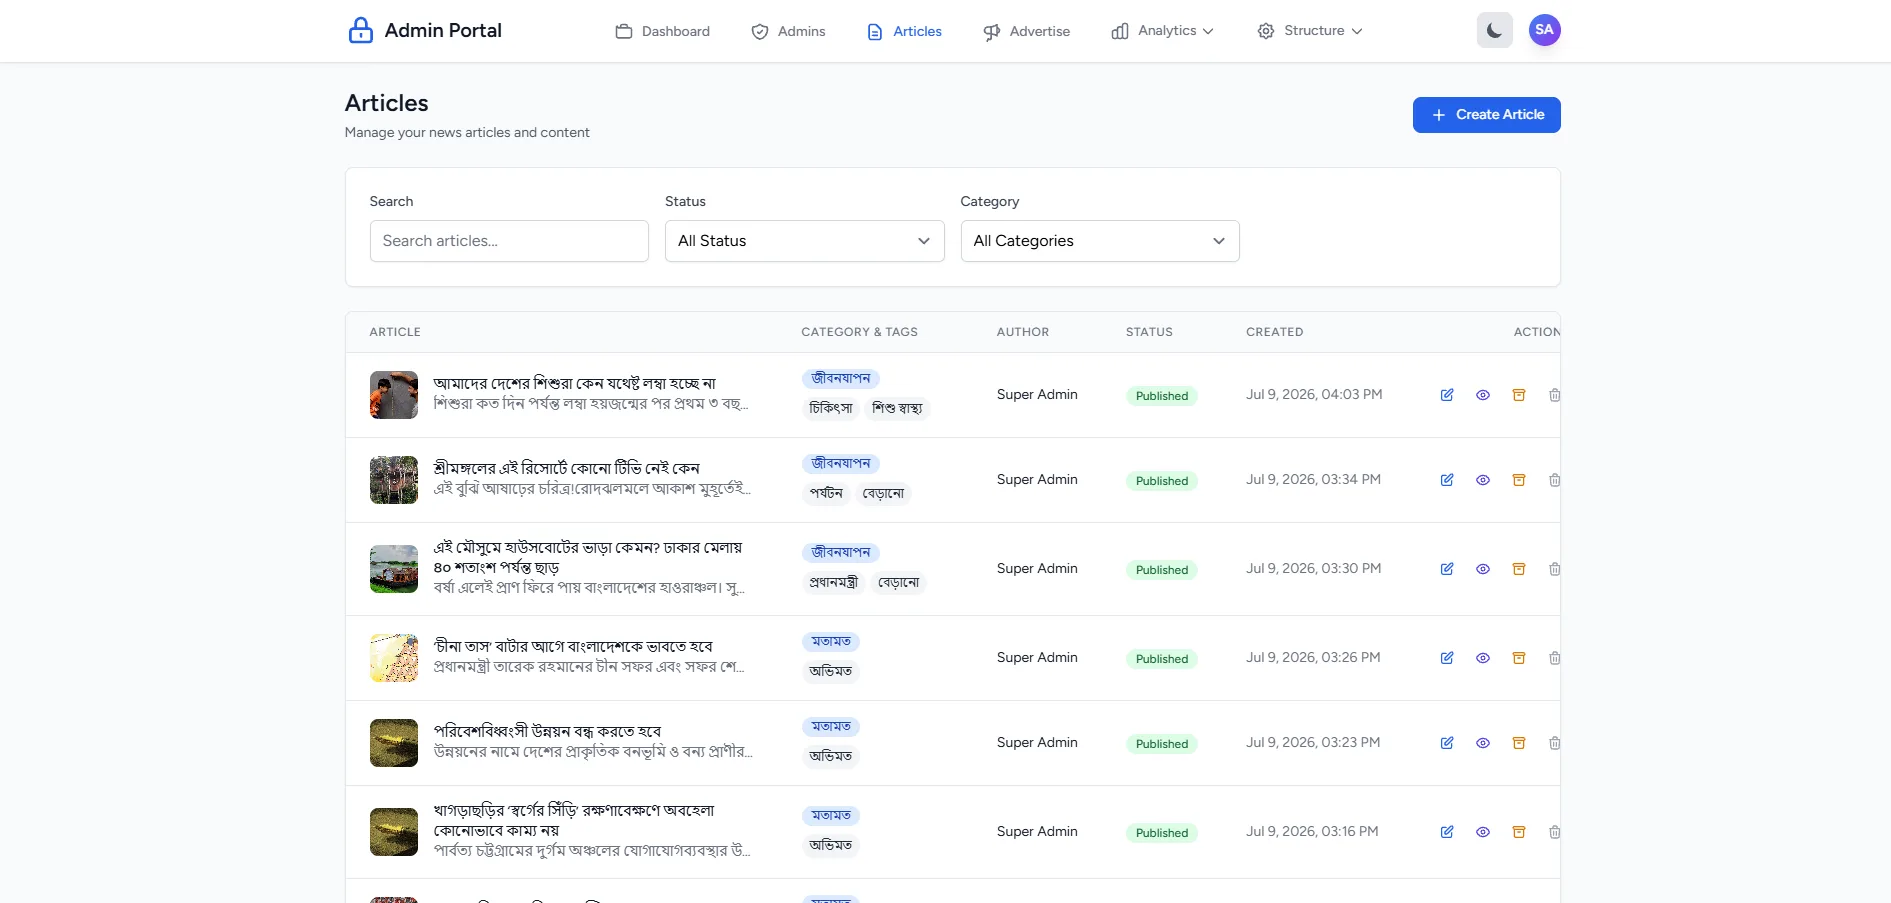View the article created at 03:23 PM

(1483, 743)
